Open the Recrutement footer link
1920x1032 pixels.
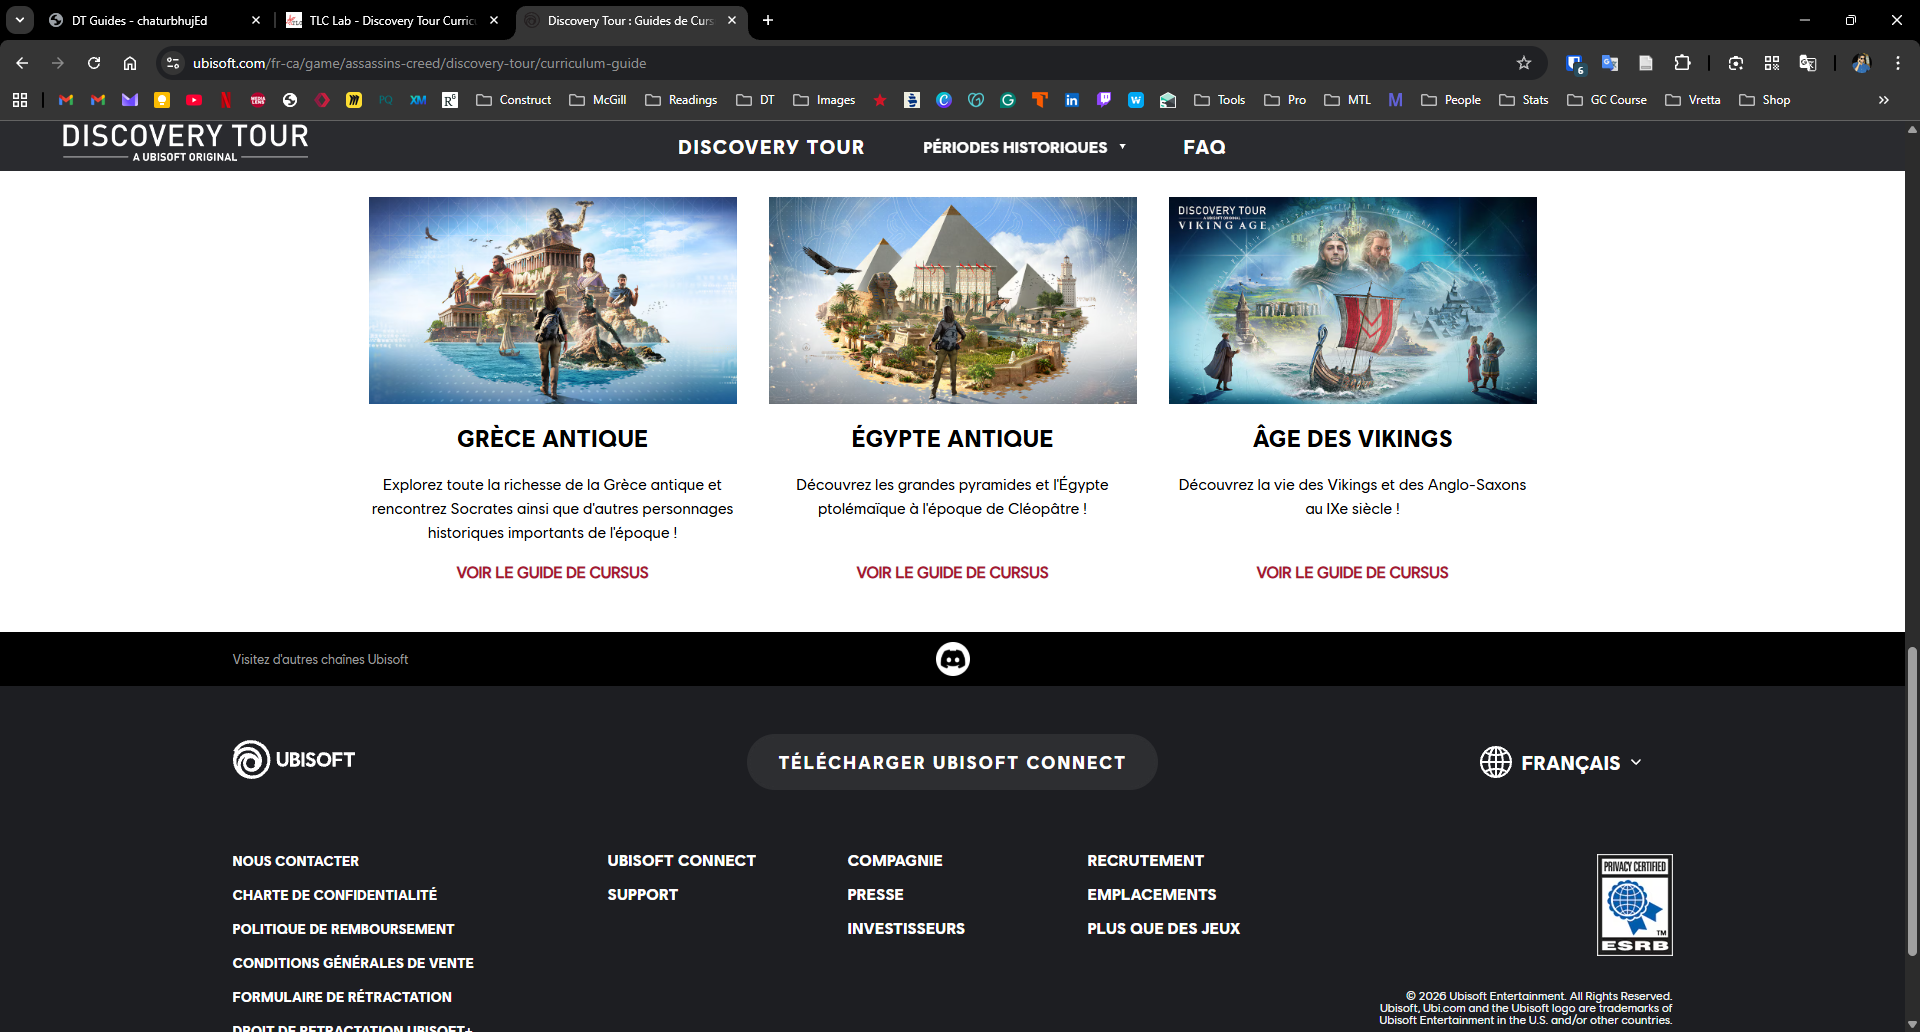(x=1145, y=861)
